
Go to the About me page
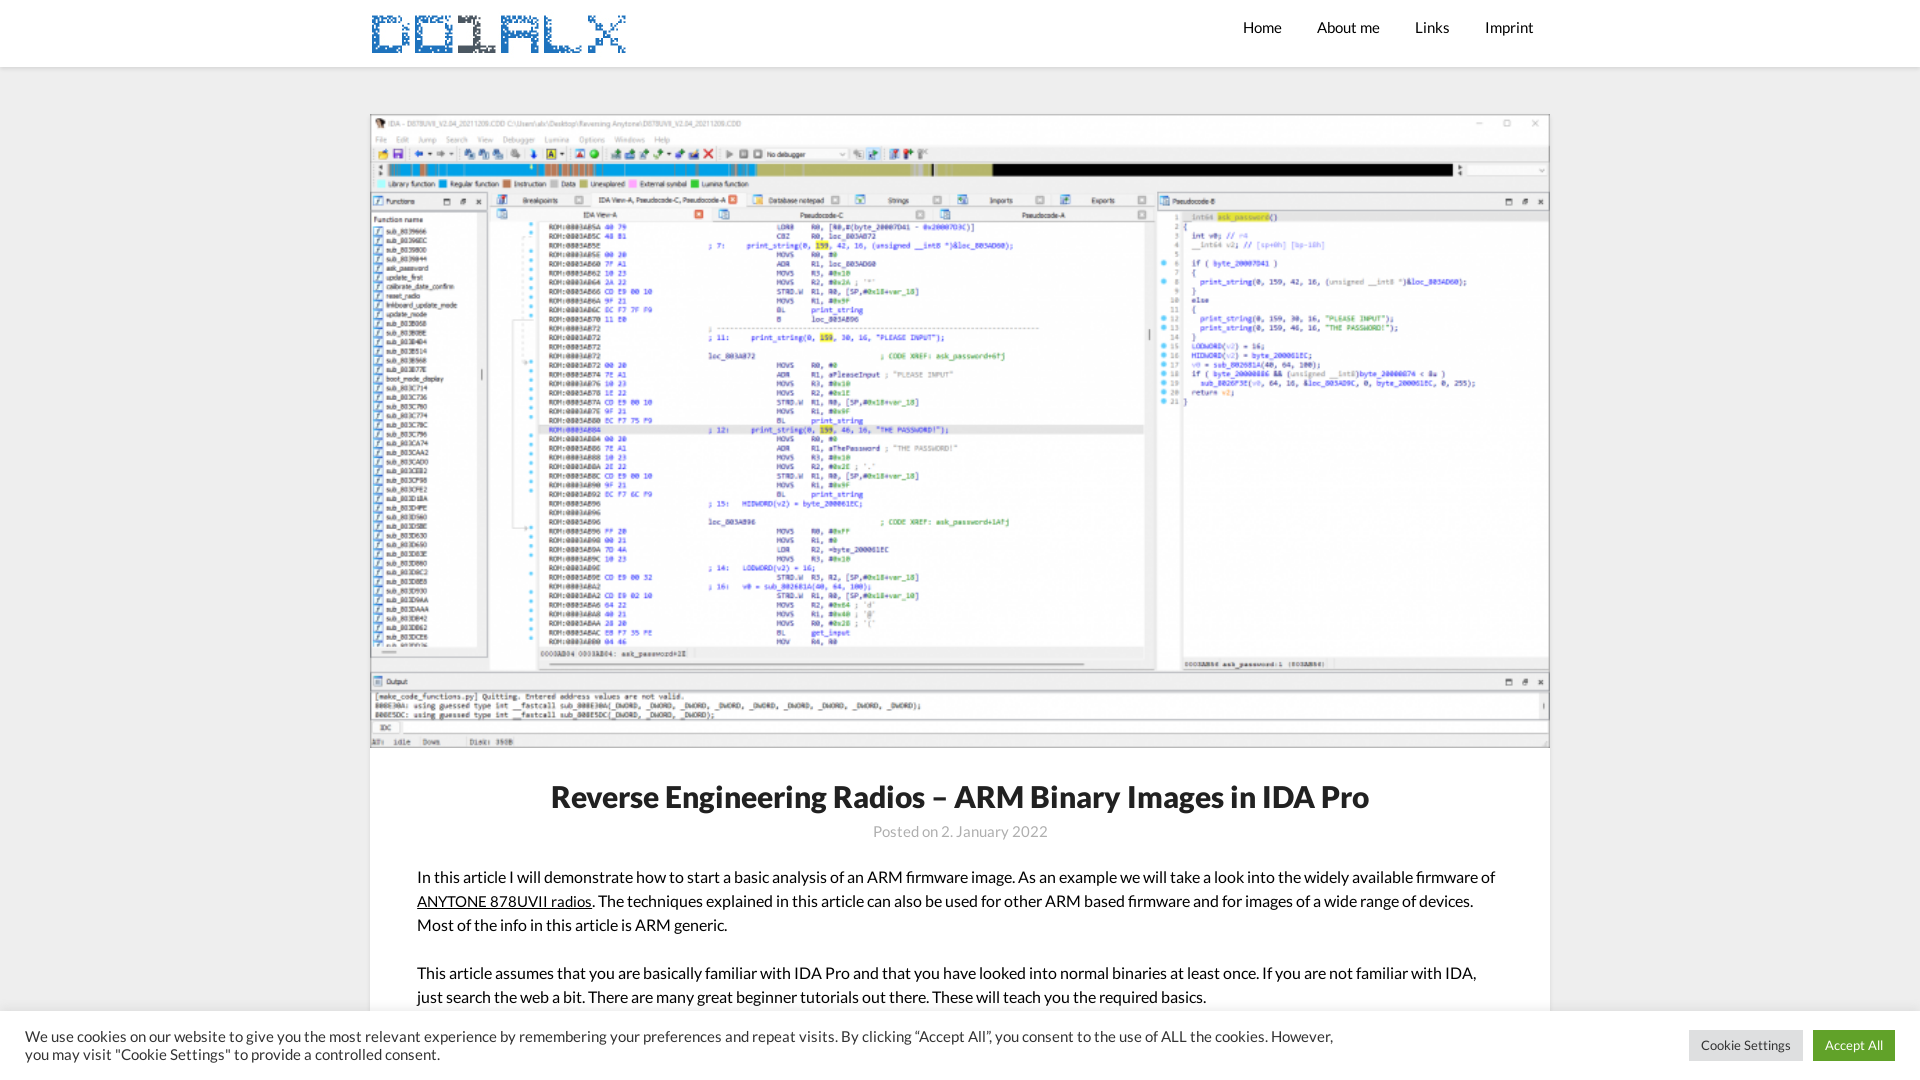(1348, 28)
